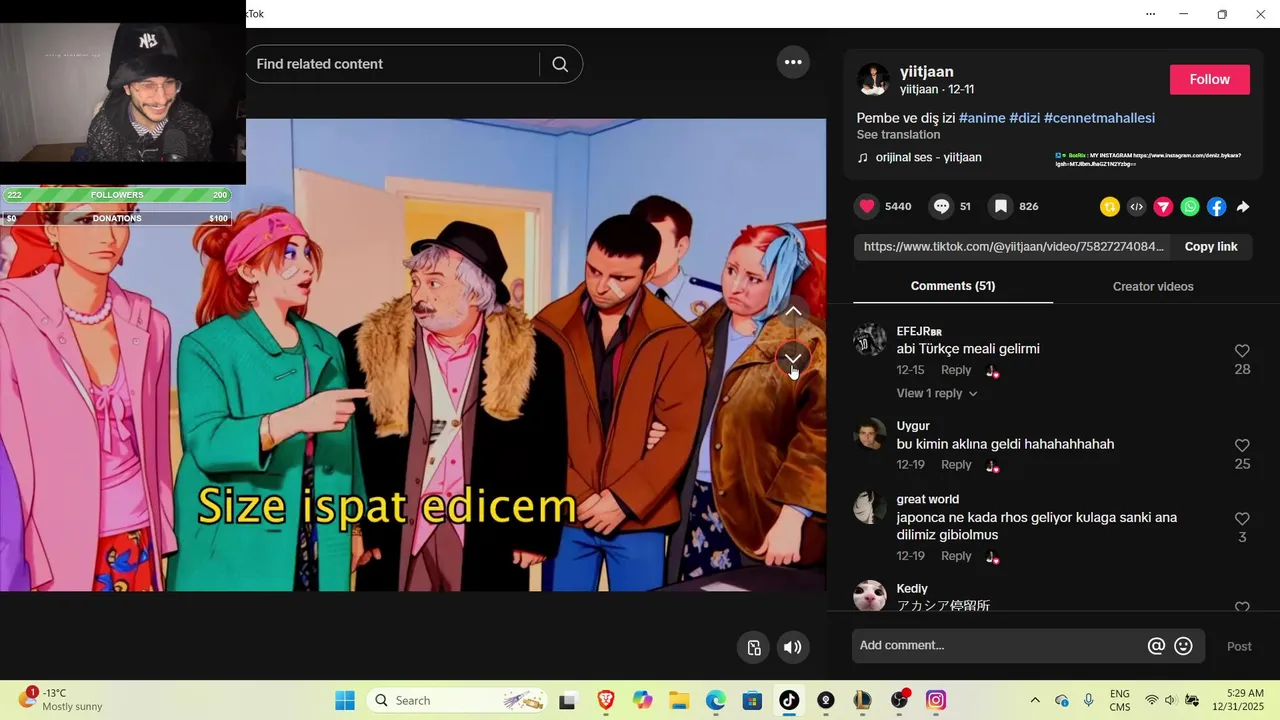The image size is (1280, 720).
Task: Like great world's comment heart
Action: 1242,519
